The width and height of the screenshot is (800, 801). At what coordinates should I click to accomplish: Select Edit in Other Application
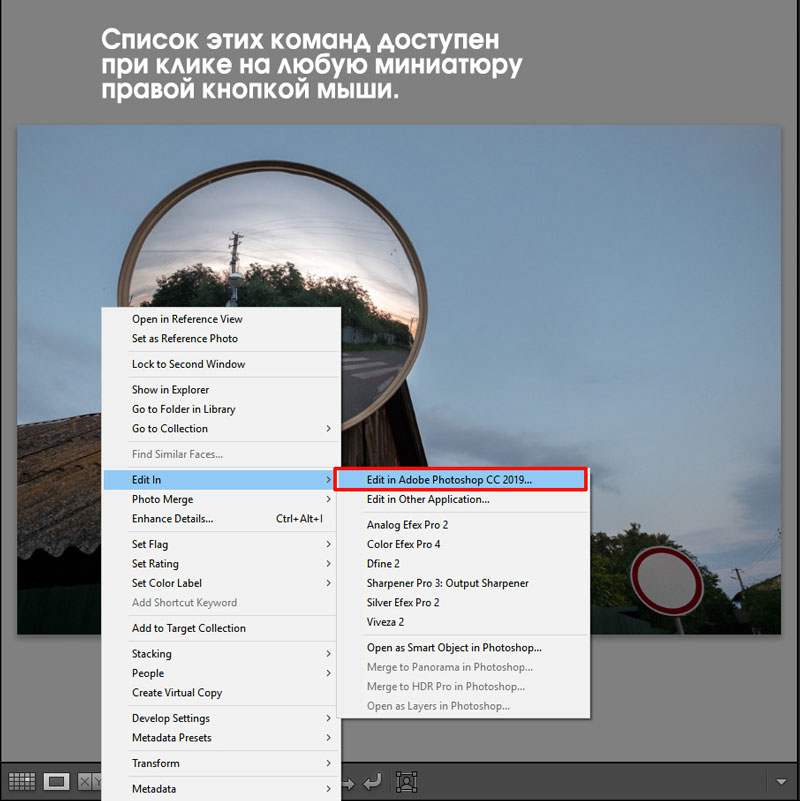pyautogui.click(x=463, y=499)
